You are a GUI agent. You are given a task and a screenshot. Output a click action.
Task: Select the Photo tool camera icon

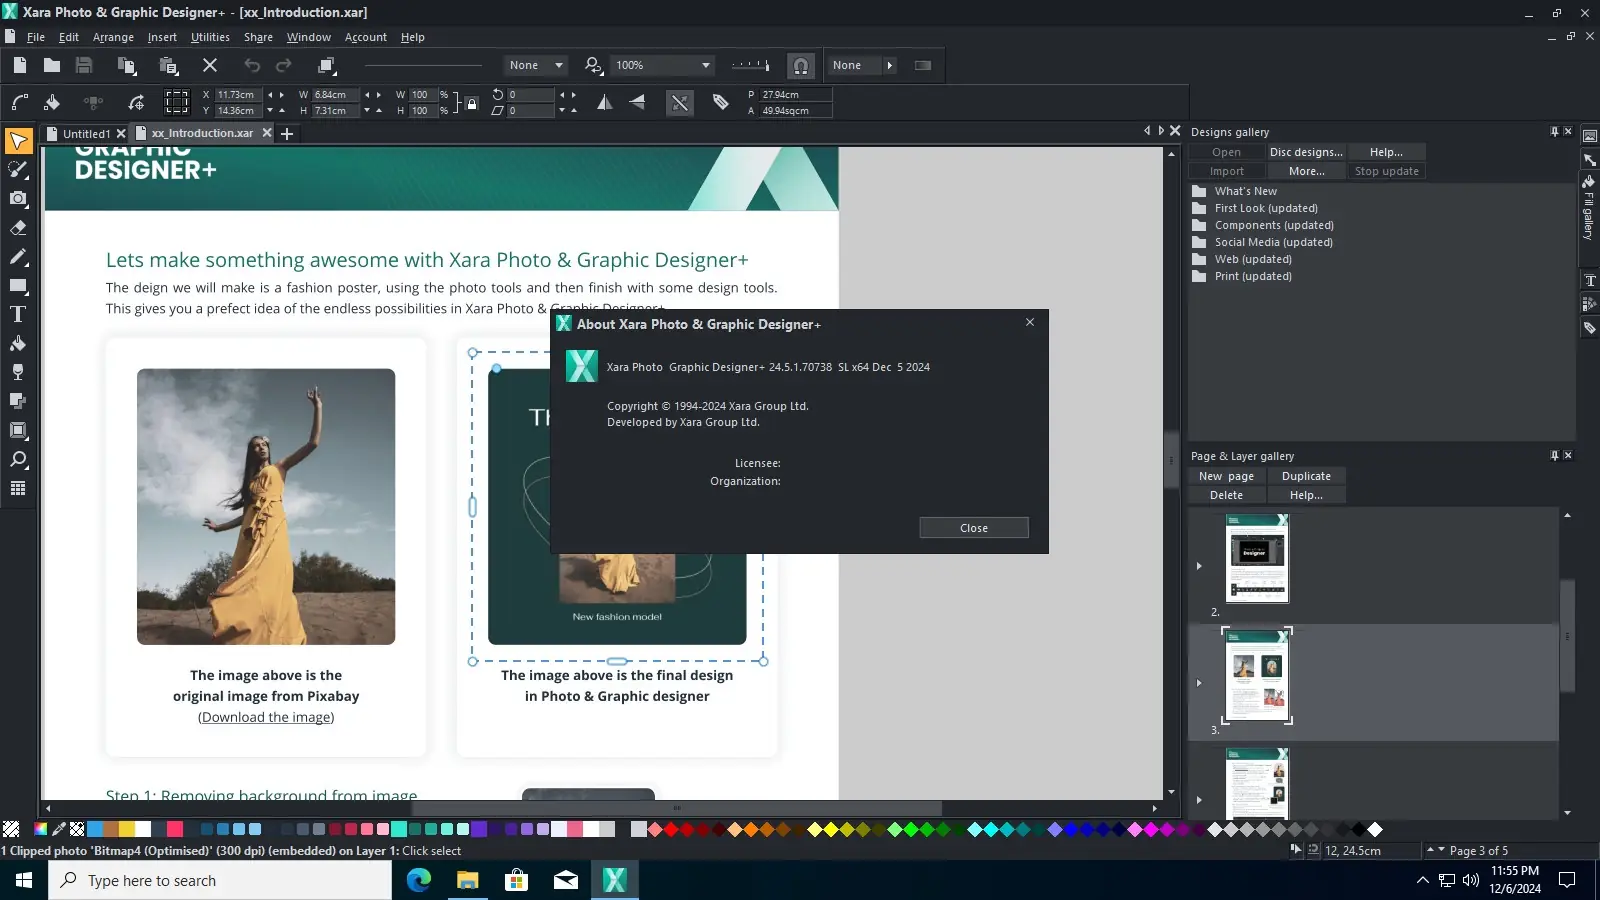point(18,199)
